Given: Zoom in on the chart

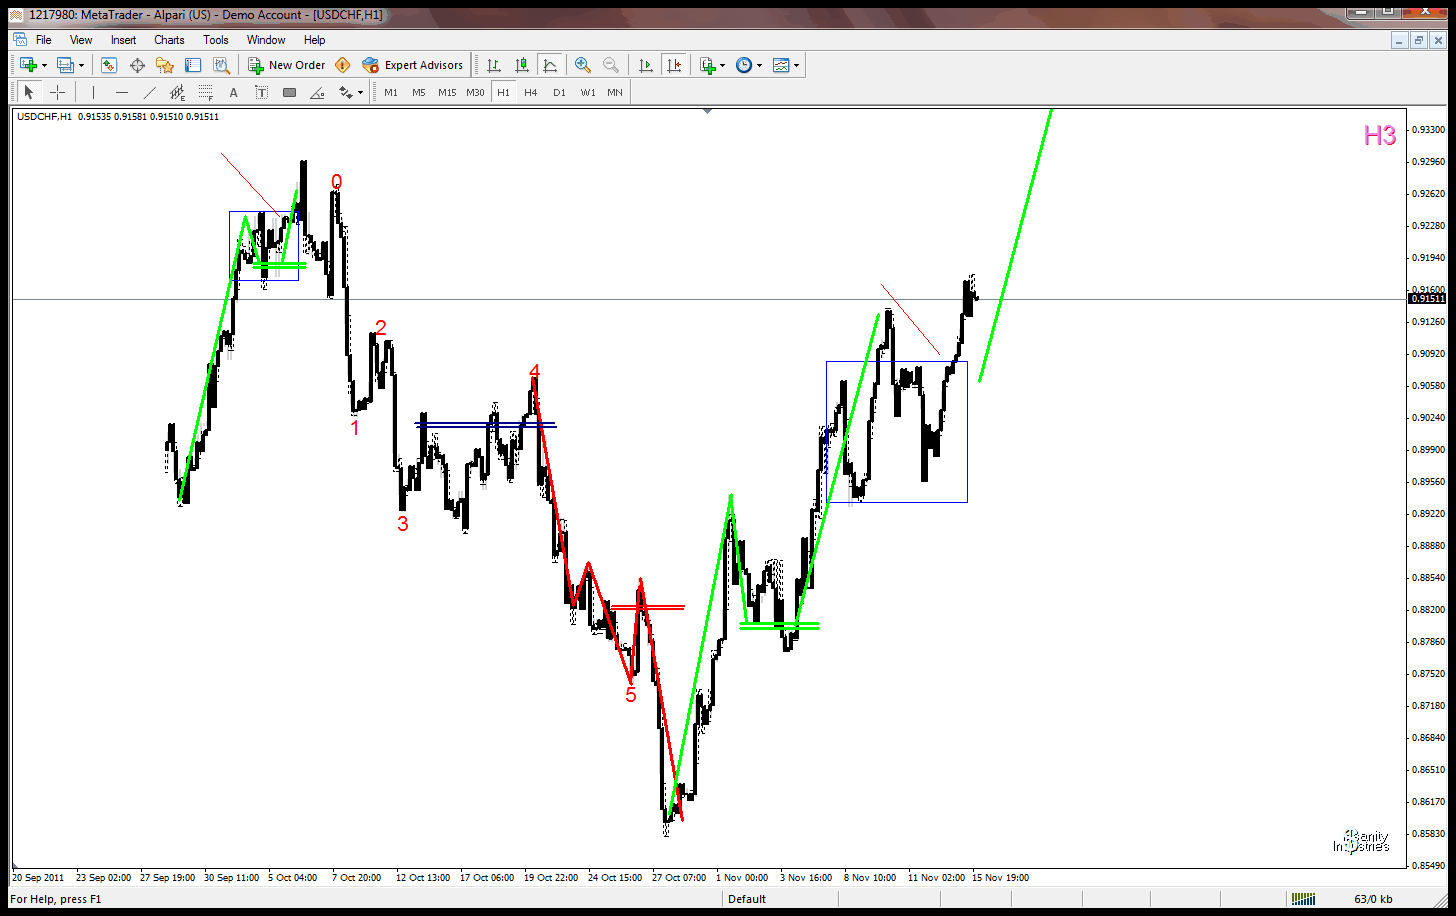Looking at the screenshot, I should tap(583, 65).
